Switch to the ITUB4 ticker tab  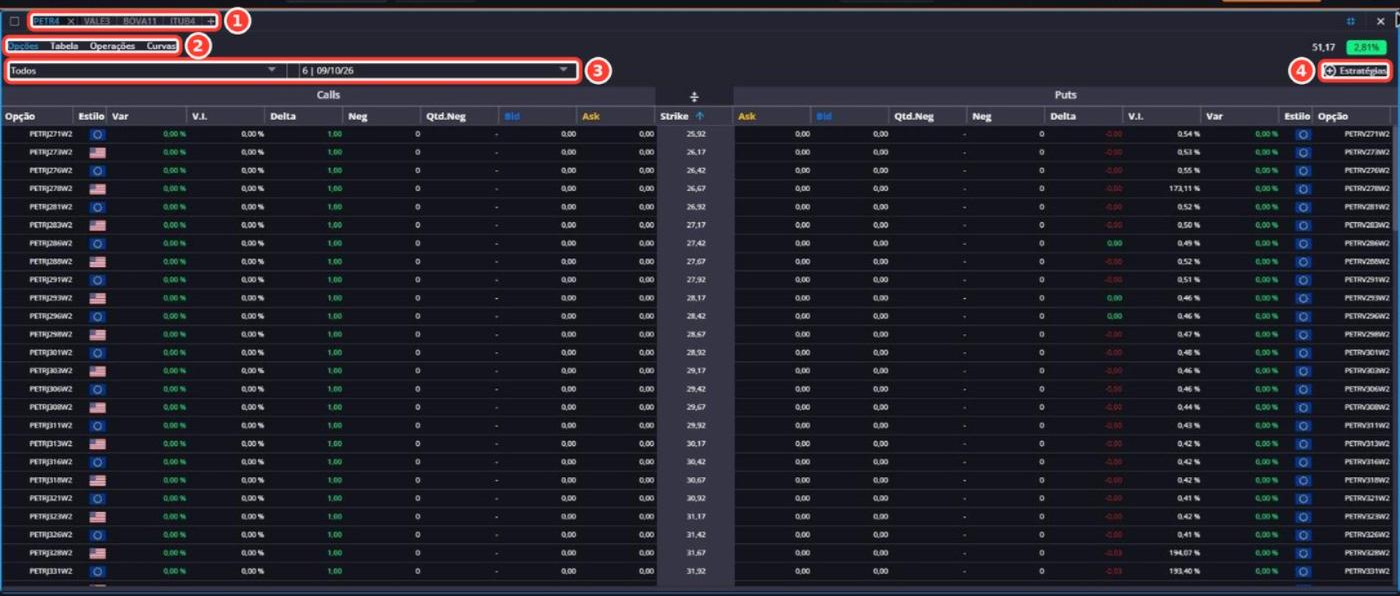coord(184,21)
